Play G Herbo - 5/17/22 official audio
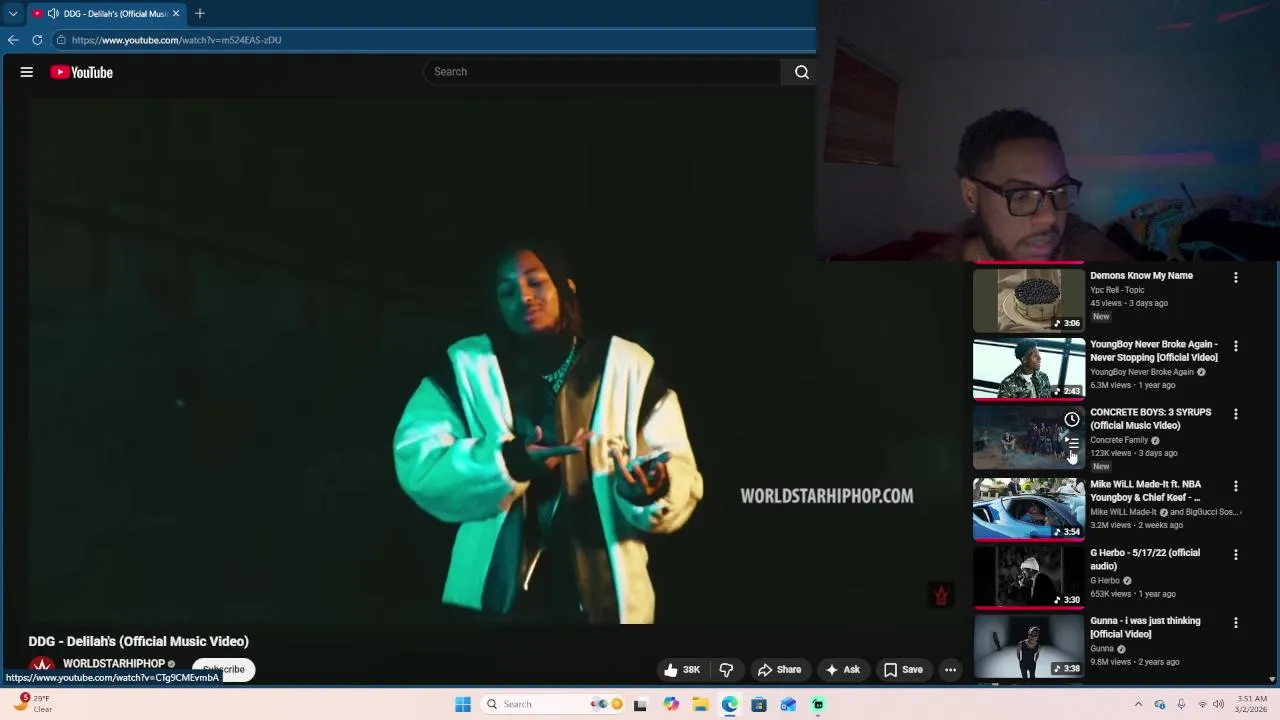1280x720 pixels. coord(1145,559)
